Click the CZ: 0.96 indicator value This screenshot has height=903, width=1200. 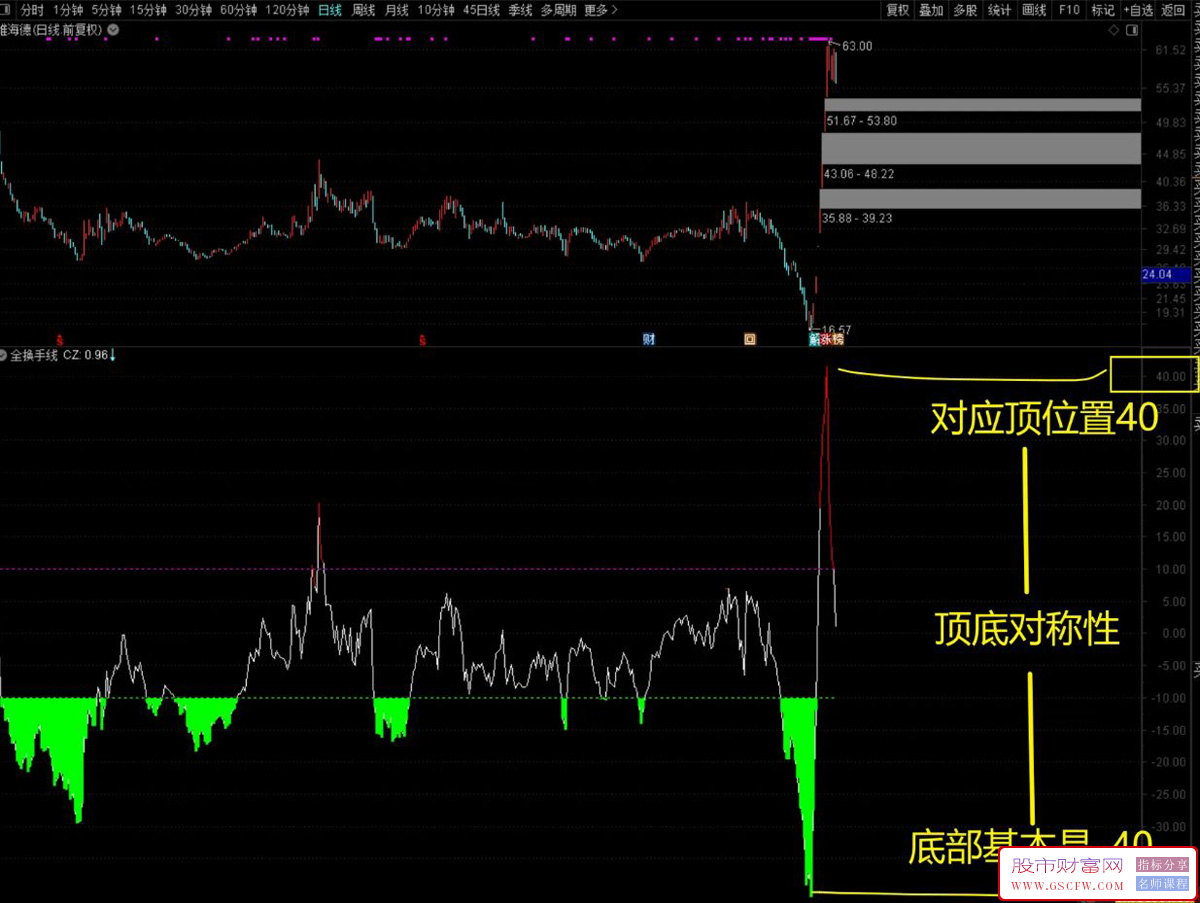[x=86, y=354]
